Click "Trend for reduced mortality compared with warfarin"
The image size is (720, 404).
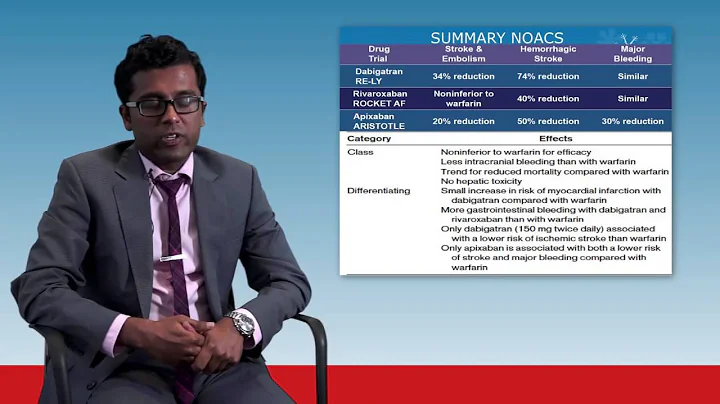(555, 172)
